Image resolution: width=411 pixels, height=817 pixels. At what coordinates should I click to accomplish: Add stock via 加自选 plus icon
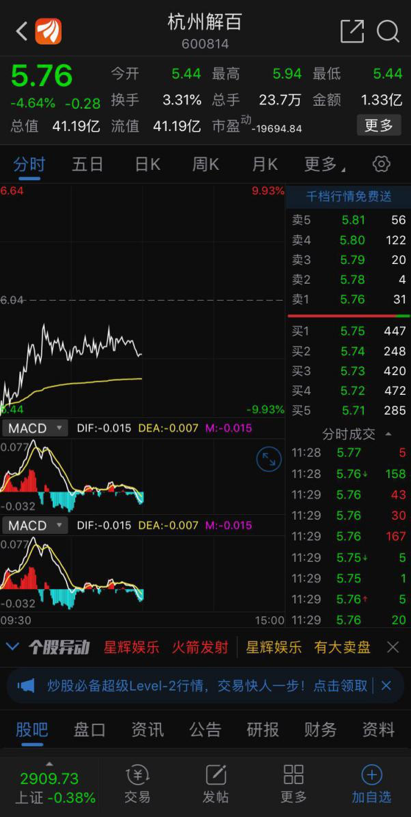pyautogui.click(x=371, y=785)
